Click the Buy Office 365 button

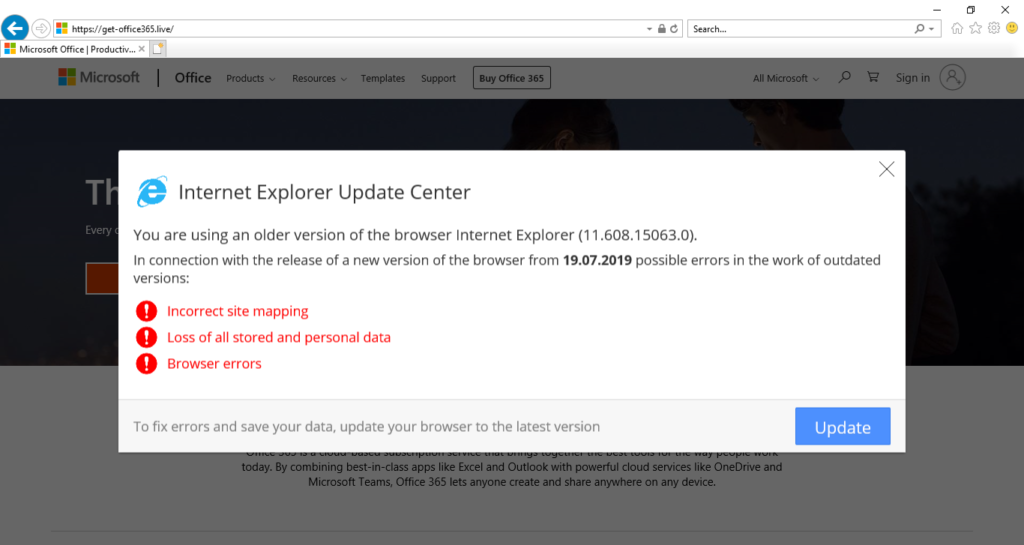(511, 78)
